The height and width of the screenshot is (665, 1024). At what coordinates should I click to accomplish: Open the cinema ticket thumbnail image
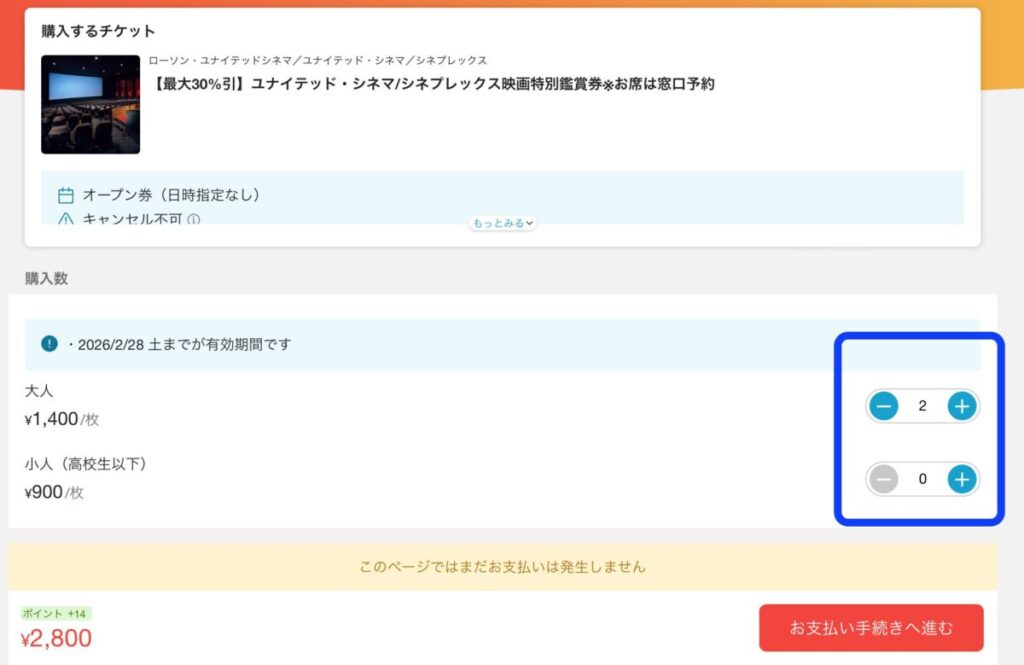90,104
